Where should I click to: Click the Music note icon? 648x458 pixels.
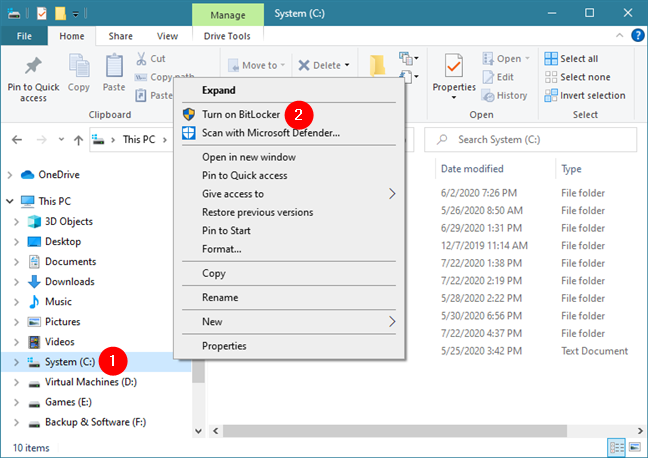point(34,302)
